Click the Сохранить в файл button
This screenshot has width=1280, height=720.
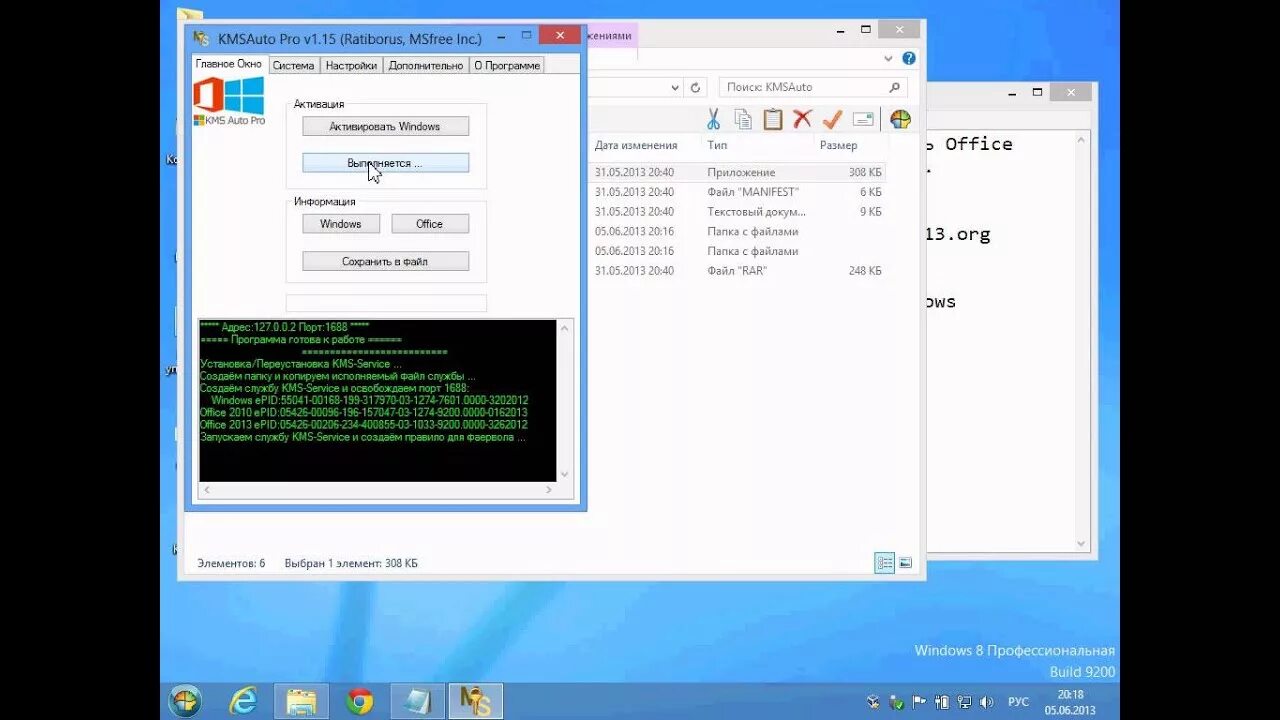pos(385,261)
